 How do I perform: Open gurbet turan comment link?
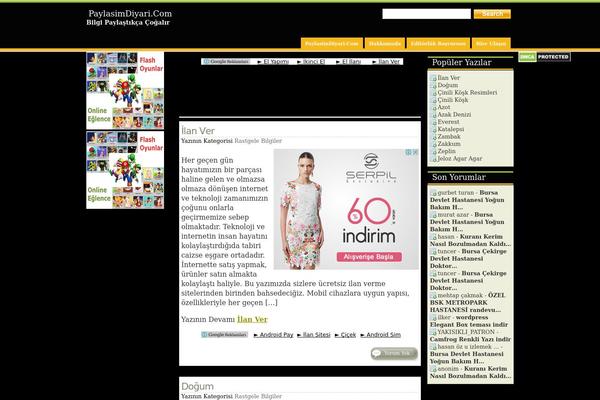pyautogui.click(x=467, y=200)
